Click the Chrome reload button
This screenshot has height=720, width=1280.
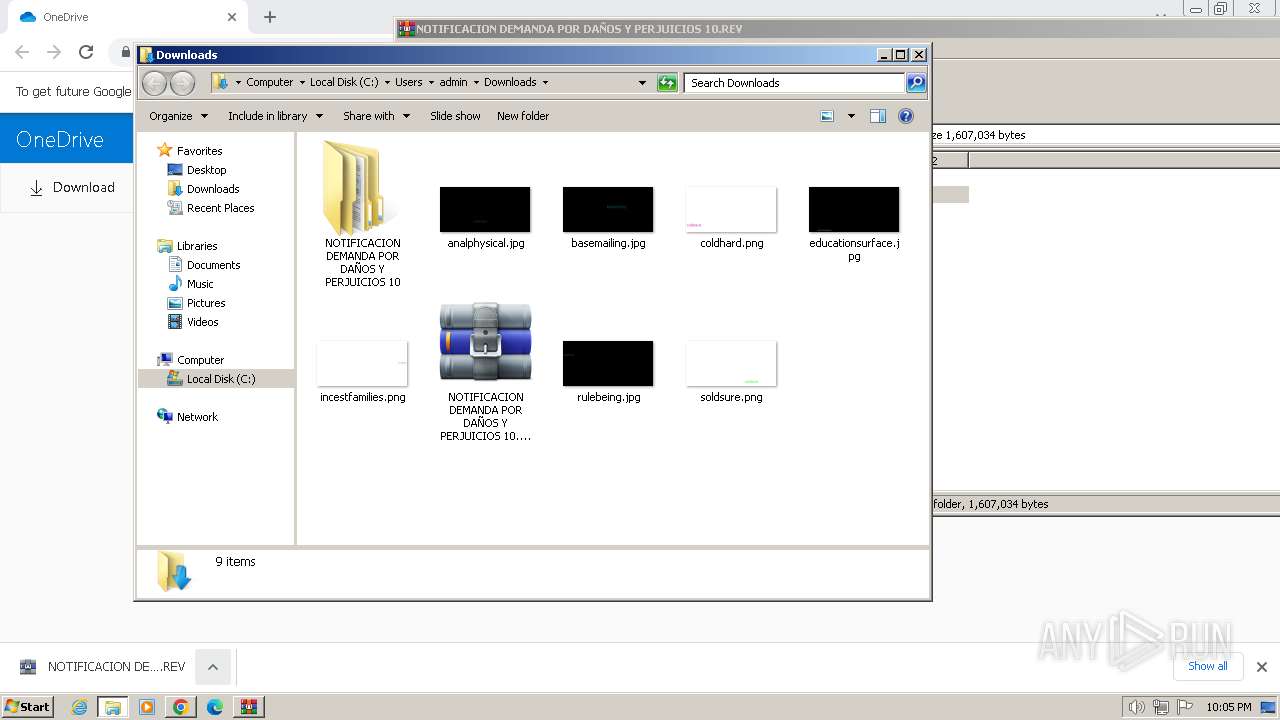pos(86,52)
